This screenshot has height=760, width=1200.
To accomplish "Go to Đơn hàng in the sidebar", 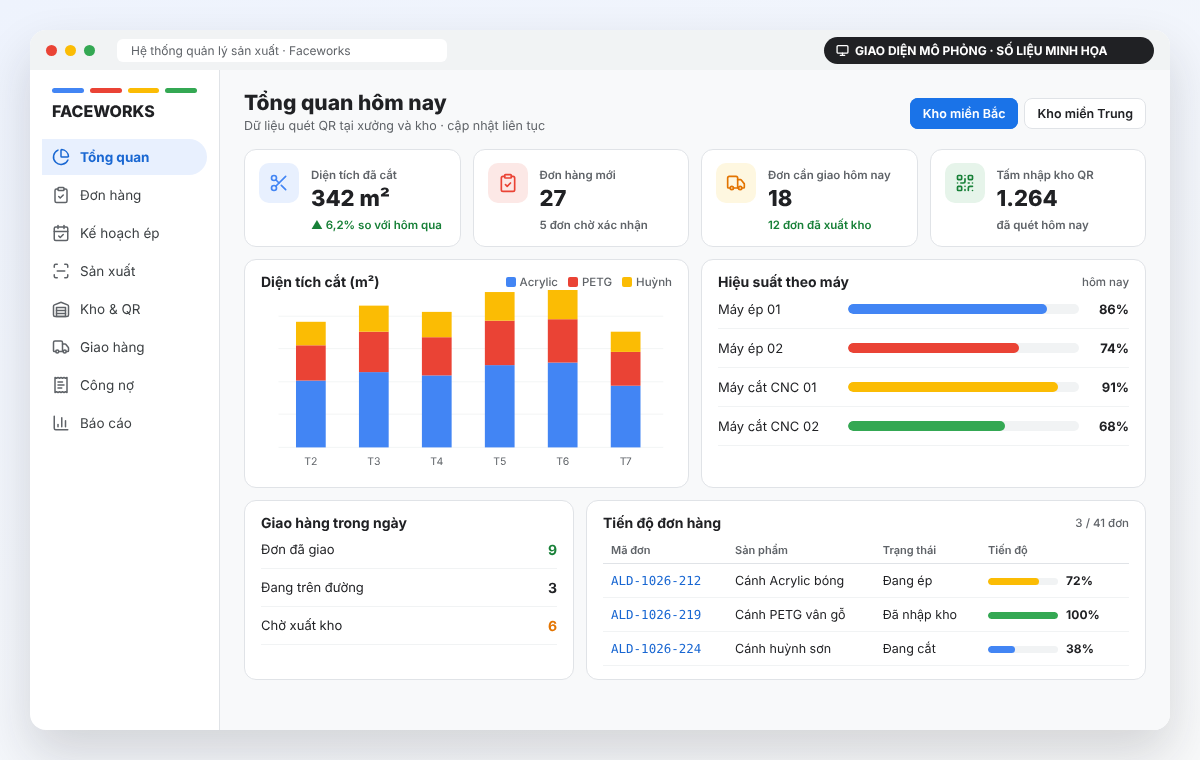I will (x=124, y=195).
